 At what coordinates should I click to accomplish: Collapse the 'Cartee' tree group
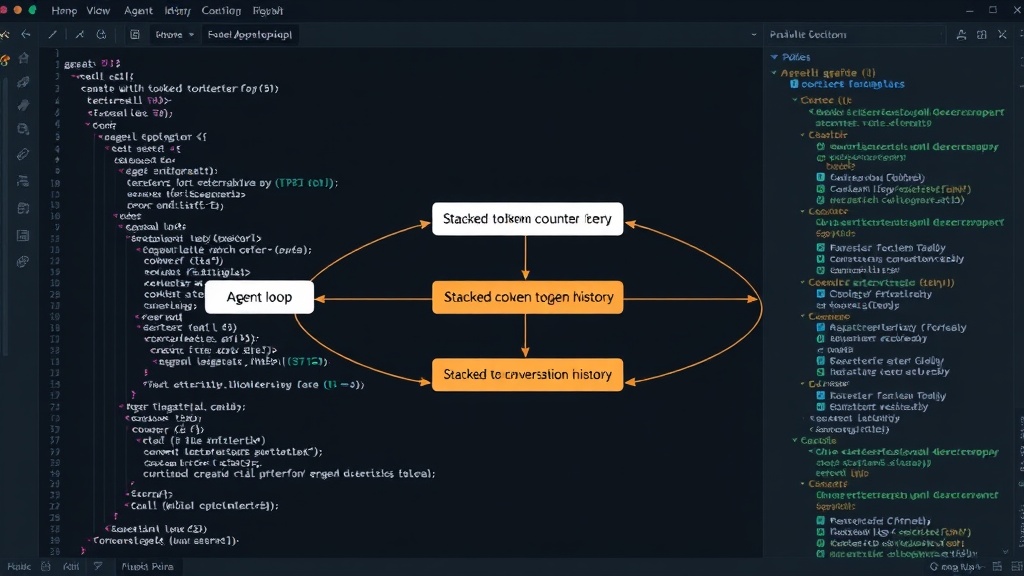tap(795, 100)
